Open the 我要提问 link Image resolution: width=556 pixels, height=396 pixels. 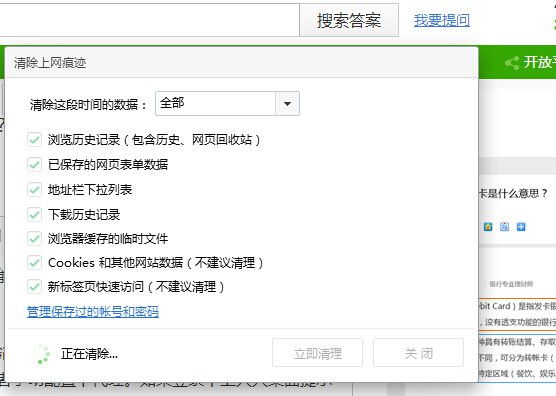click(442, 20)
